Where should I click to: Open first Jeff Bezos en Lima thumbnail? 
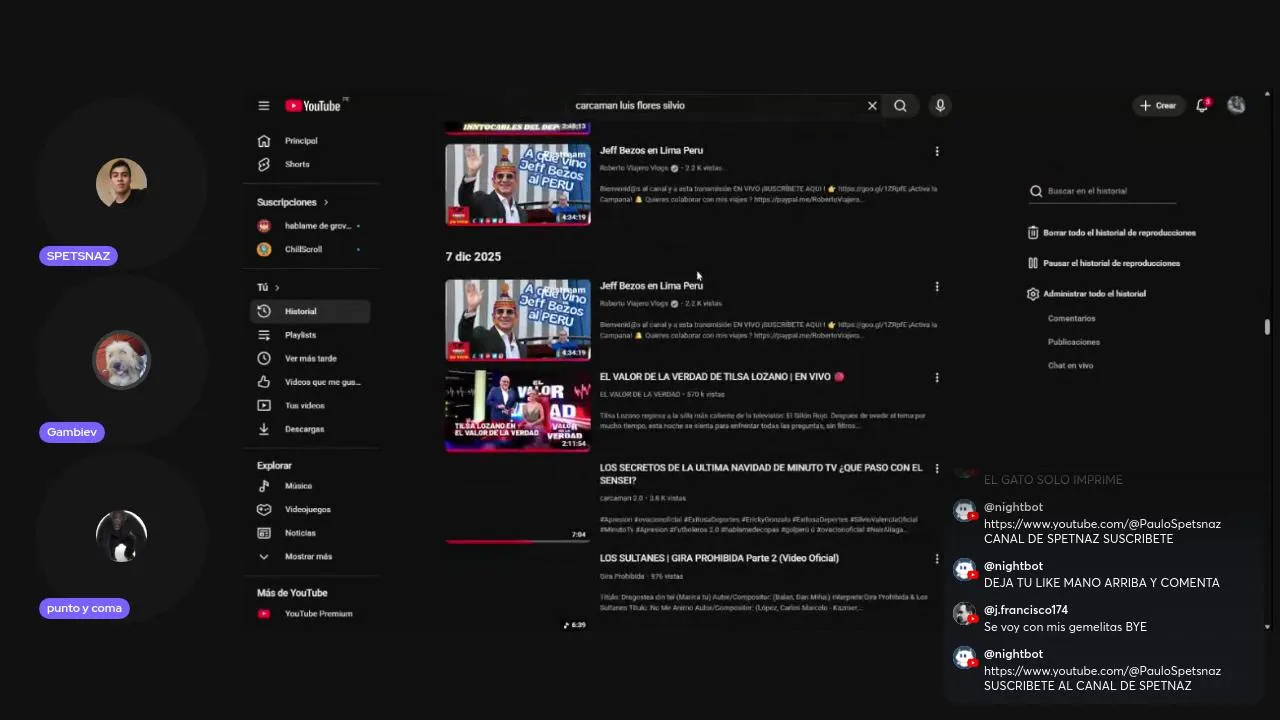tap(518, 184)
